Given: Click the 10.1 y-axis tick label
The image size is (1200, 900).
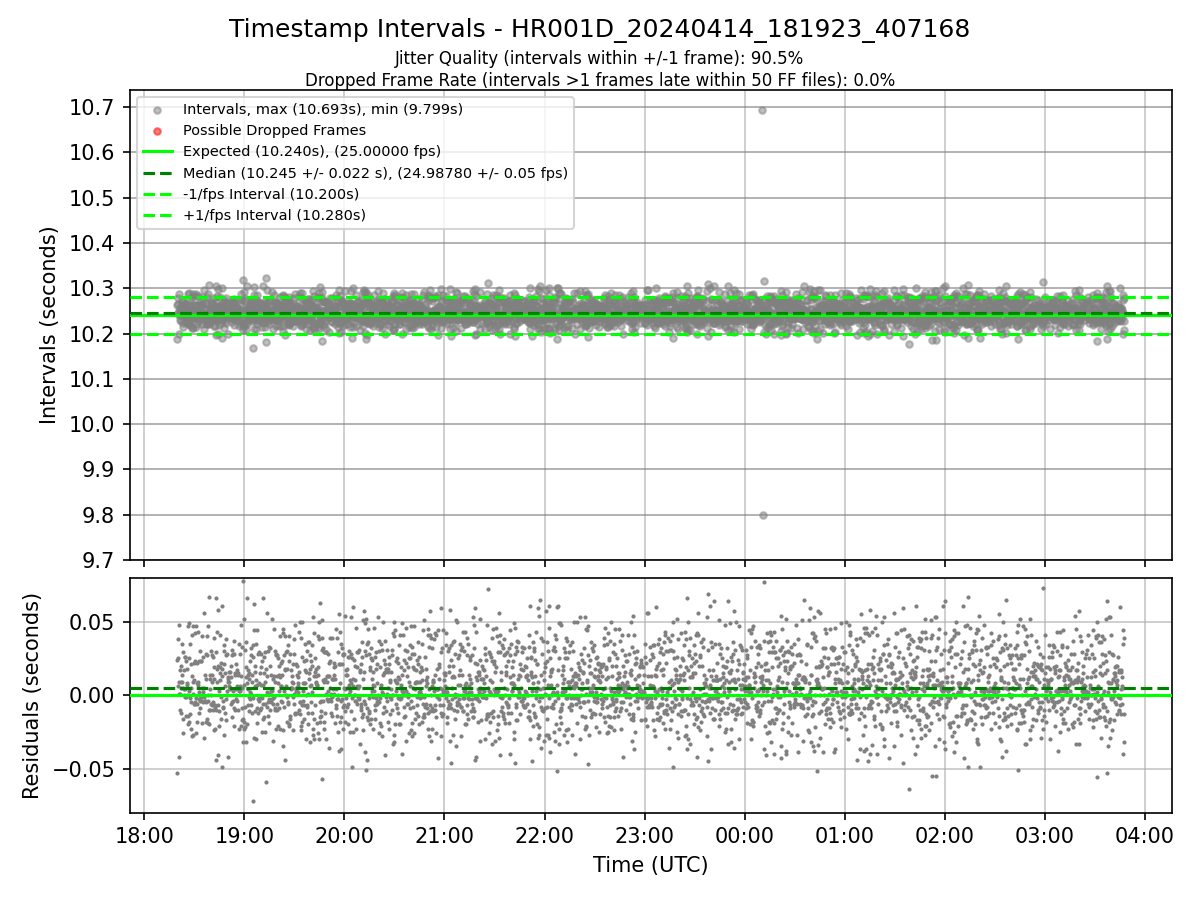Looking at the screenshot, I should coord(91,379).
